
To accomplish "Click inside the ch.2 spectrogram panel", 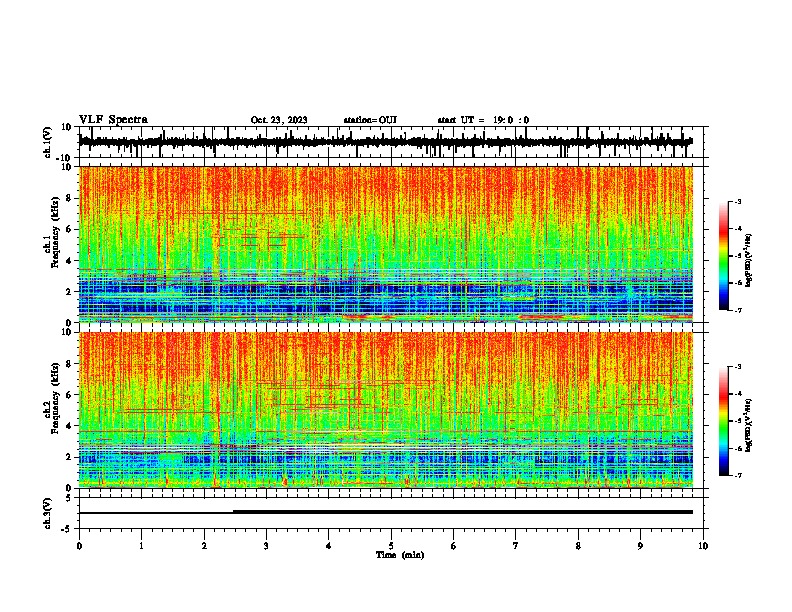I will click(385, 410).
